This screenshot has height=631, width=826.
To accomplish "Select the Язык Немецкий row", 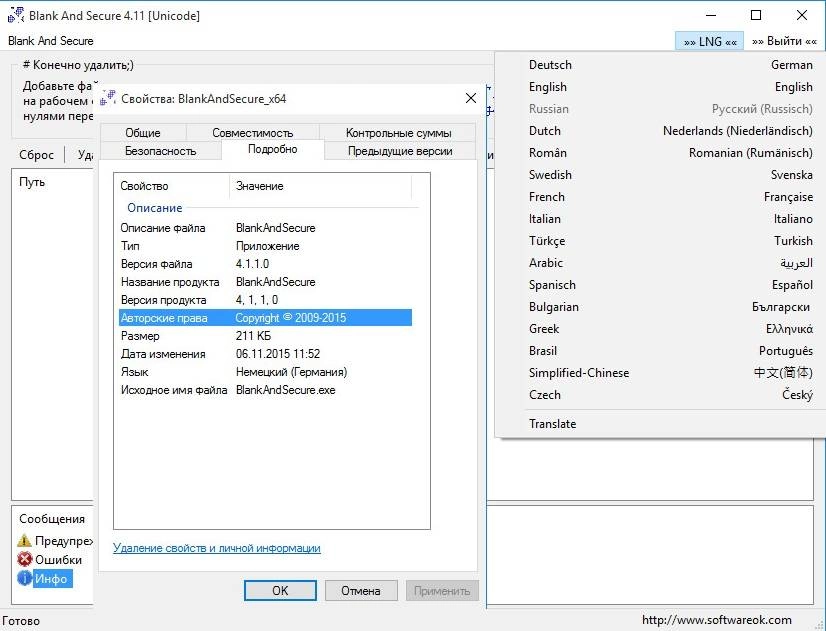I will pyautogui.click(x=266, y=372).
